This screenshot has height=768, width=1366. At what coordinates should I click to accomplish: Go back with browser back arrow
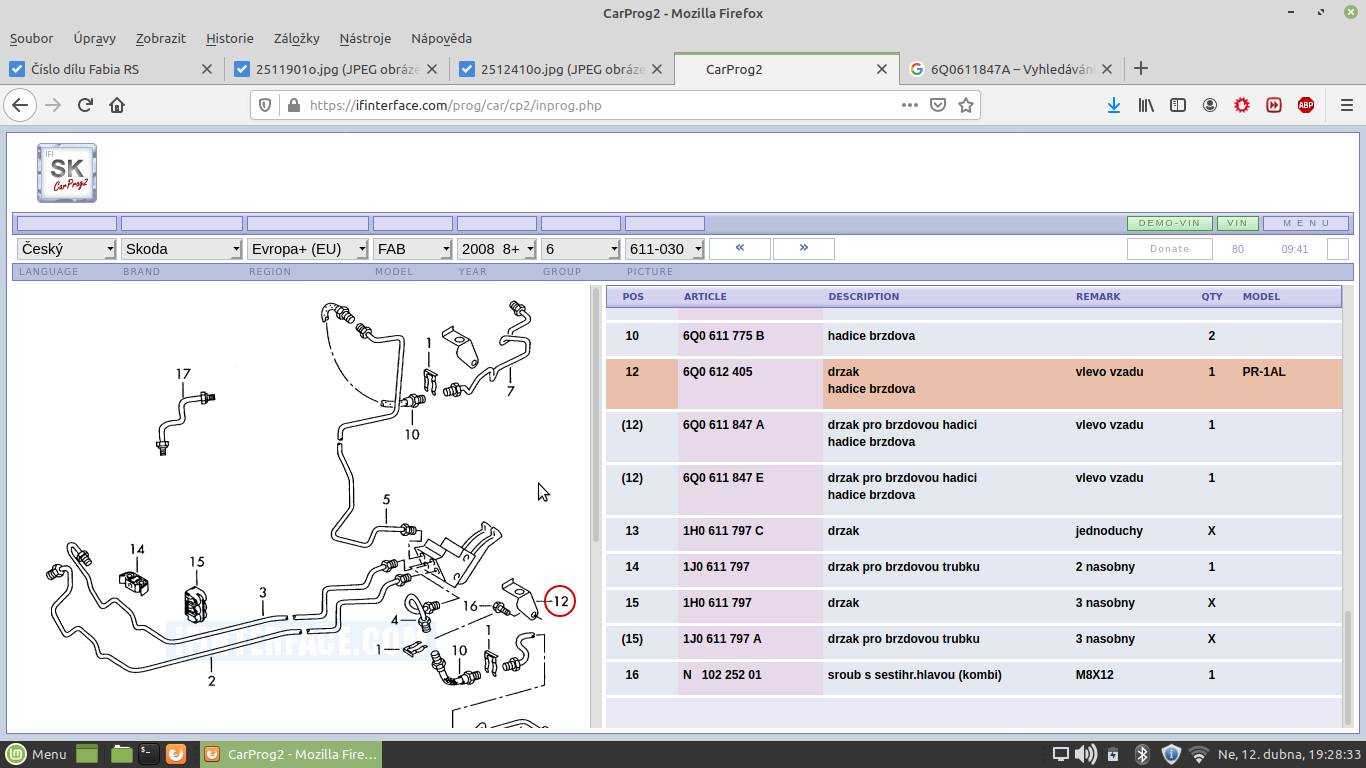click(20, 105)
